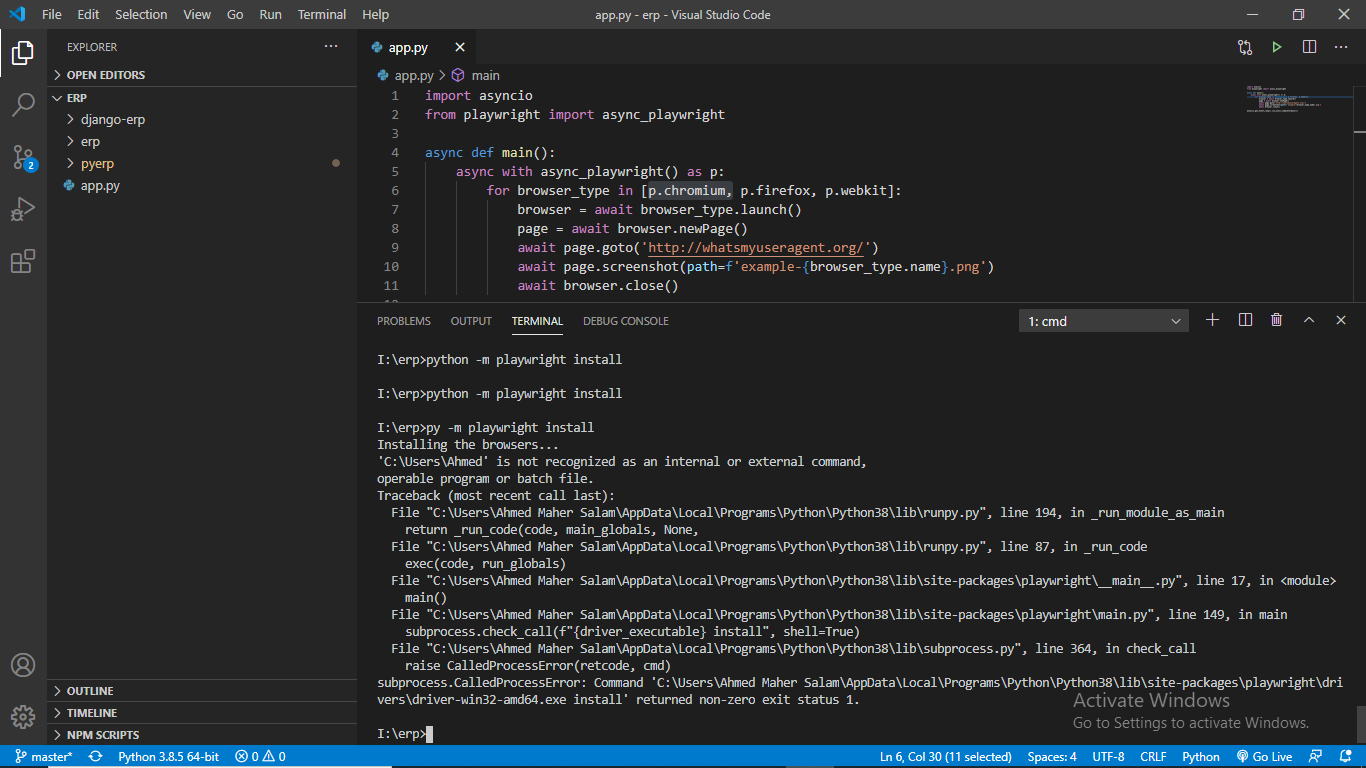Close the terminal panel

pos(1341,320)
